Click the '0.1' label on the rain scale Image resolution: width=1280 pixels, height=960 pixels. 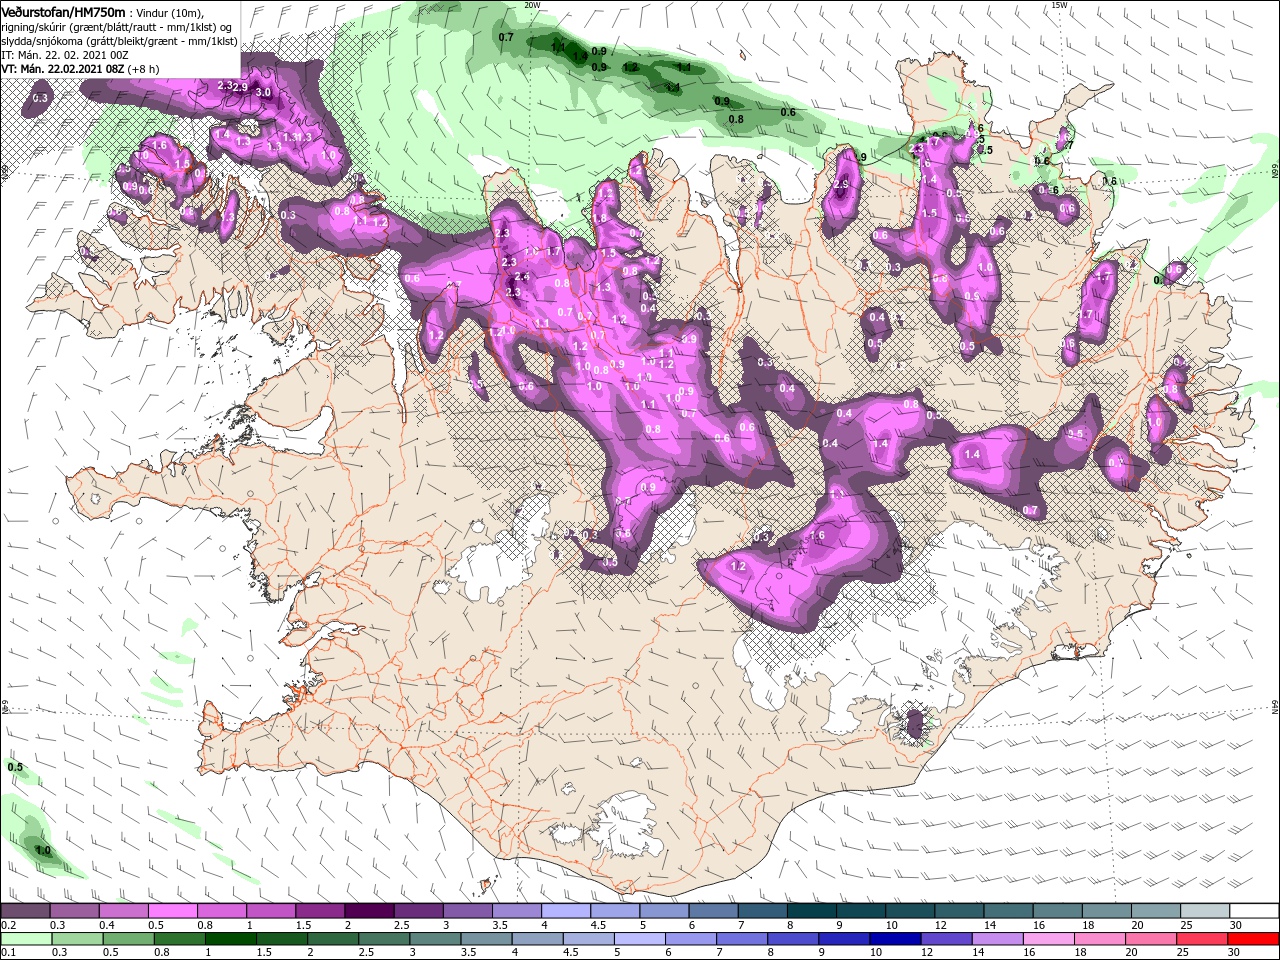pyautogui.click(x=8, y=953)
